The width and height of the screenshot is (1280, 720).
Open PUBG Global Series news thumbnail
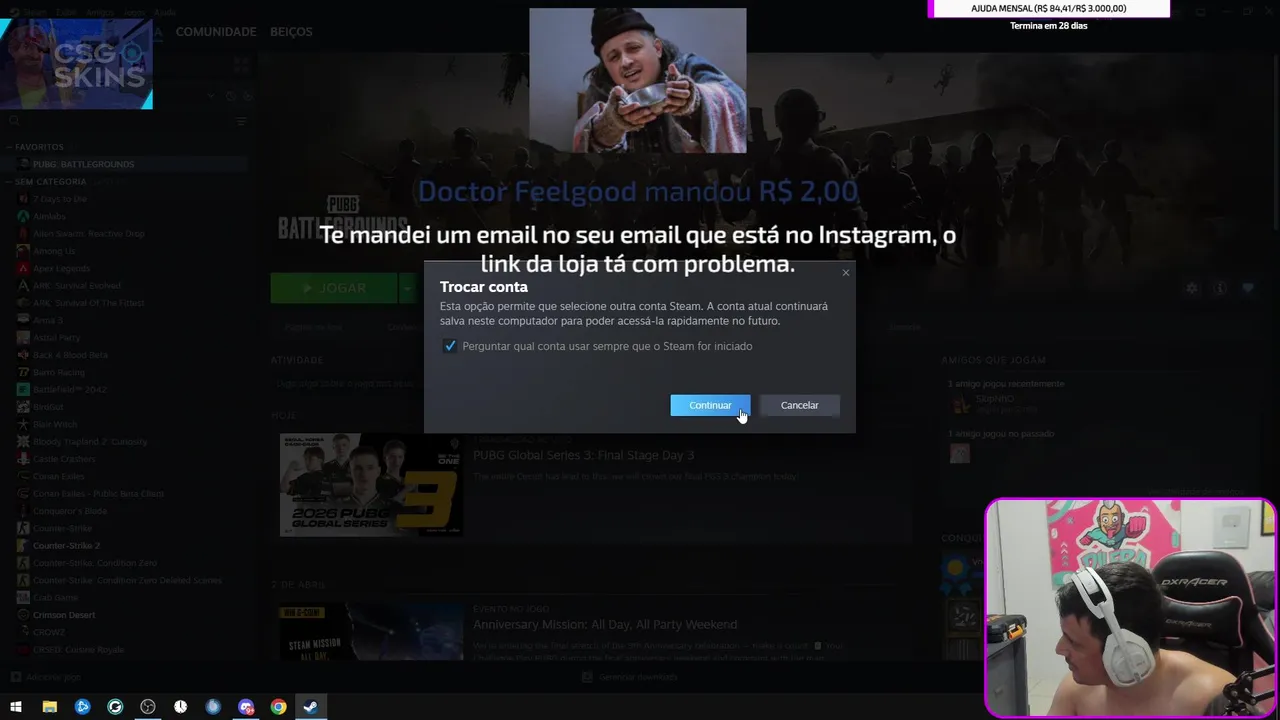(x=371, y=485)
